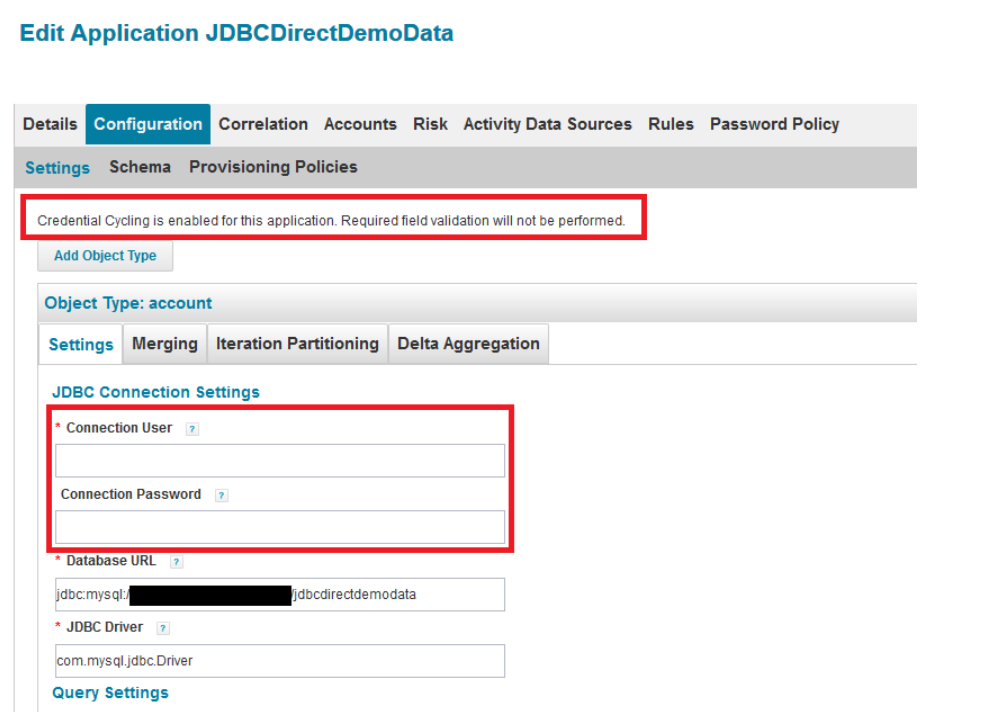Select the Activity Data Sources tab
The height and width of the screenshot is (712, 992).
pyautogui.click(x=547, y=124)
